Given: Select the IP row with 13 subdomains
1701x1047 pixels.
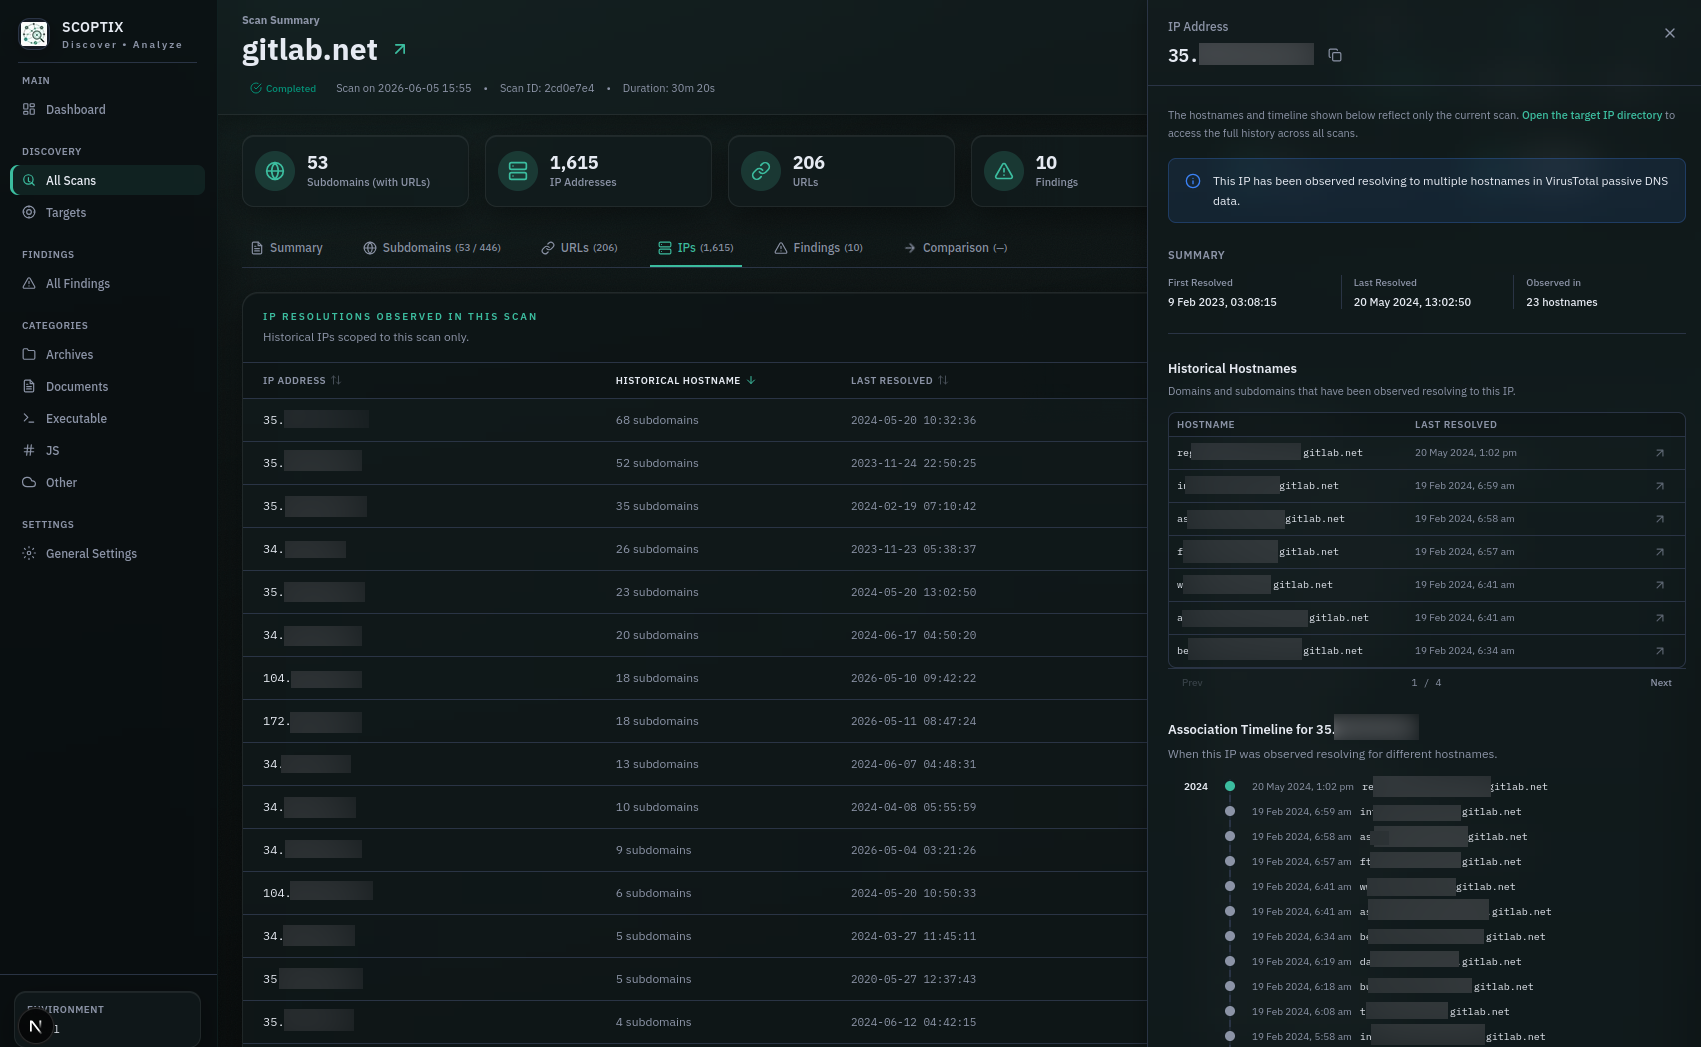Looking at the screenshot, I should pyautogui.click(x=694, y=764).
